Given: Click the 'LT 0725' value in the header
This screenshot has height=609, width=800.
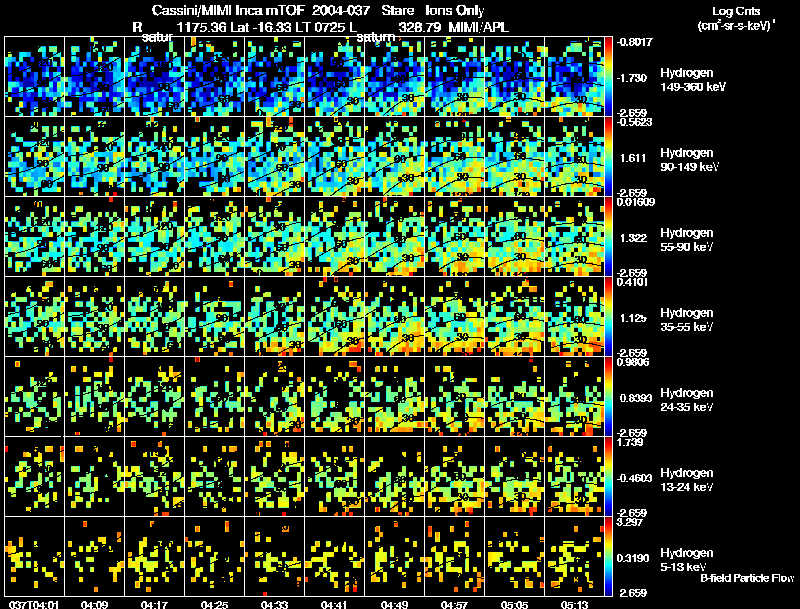Looking at the screenshot, I should (322, 27).
